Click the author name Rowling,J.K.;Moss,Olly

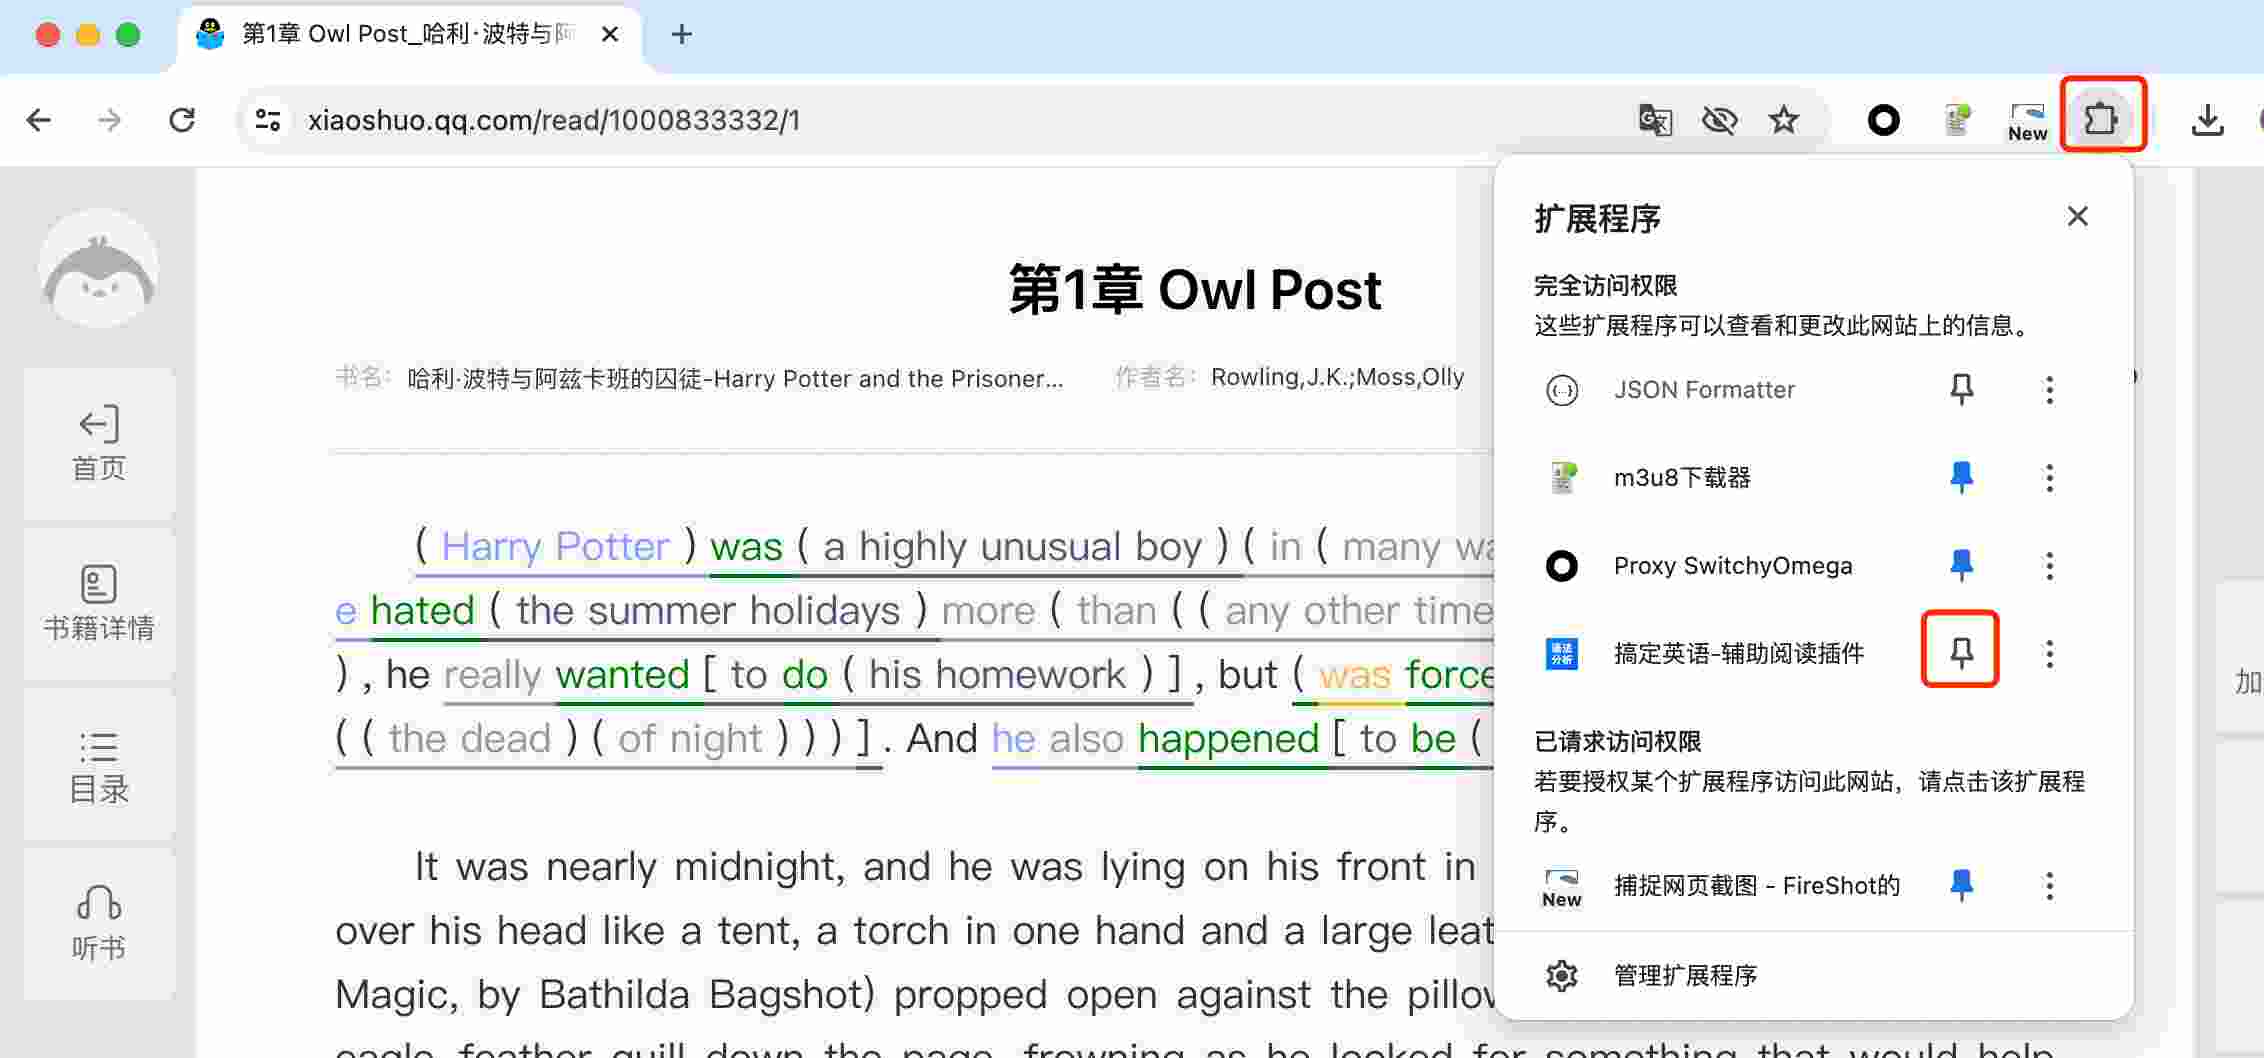1337,377
